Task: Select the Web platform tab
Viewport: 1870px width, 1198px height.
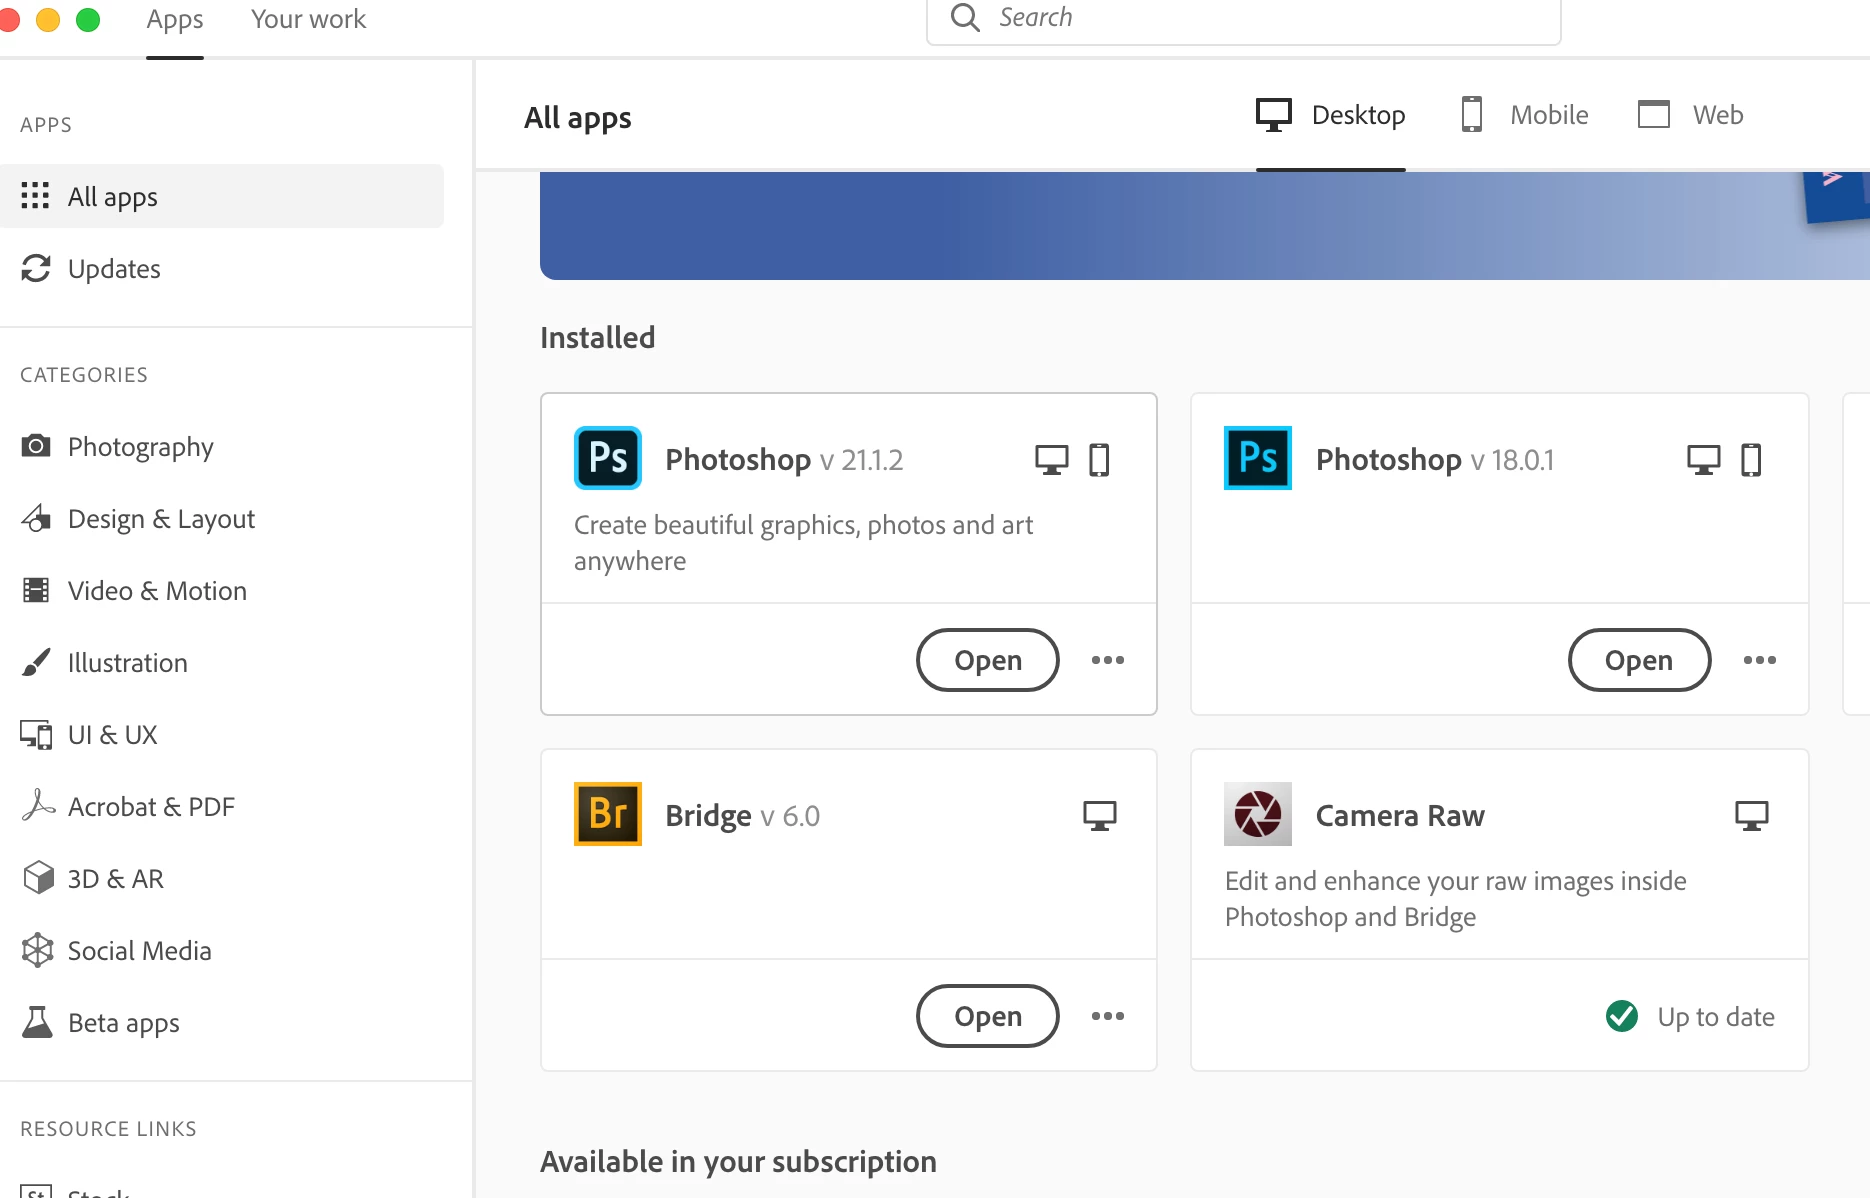Action: 1690,115
